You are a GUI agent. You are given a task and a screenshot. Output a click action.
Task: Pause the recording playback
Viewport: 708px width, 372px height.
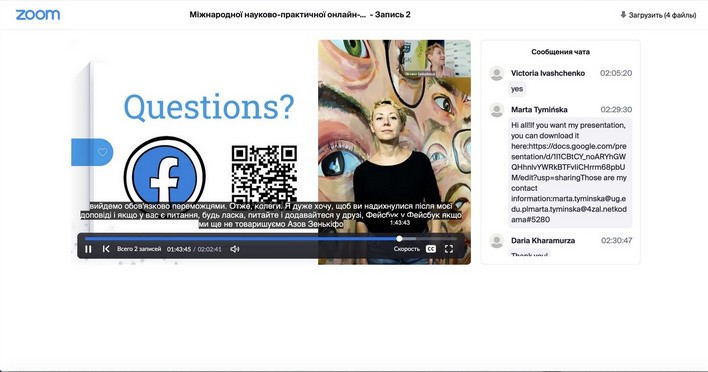[x=88, y=249]
